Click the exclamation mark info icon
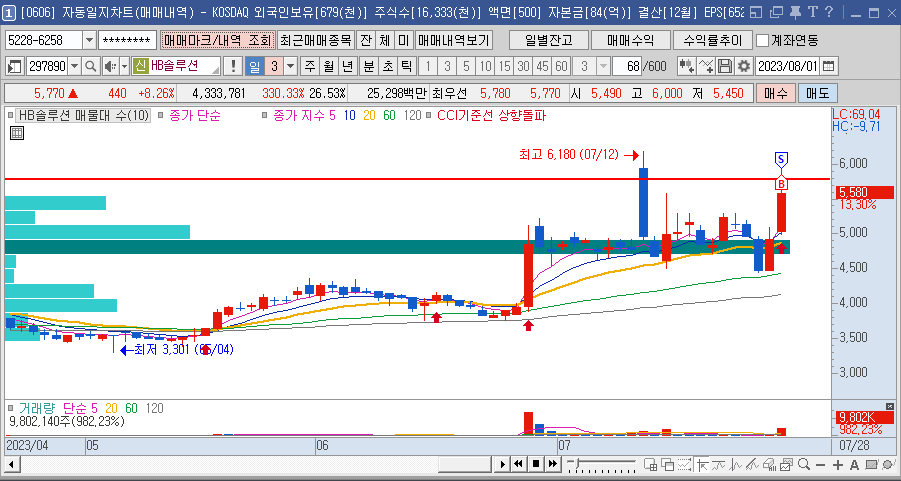 (233, 66)
